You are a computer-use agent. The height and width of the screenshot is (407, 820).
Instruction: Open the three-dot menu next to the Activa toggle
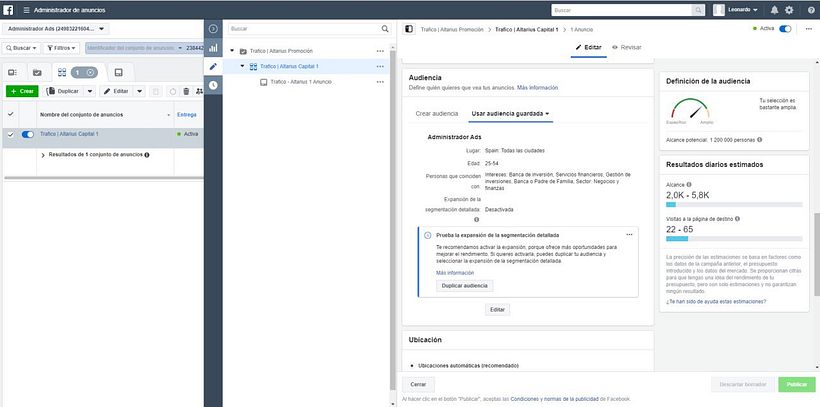809,29
